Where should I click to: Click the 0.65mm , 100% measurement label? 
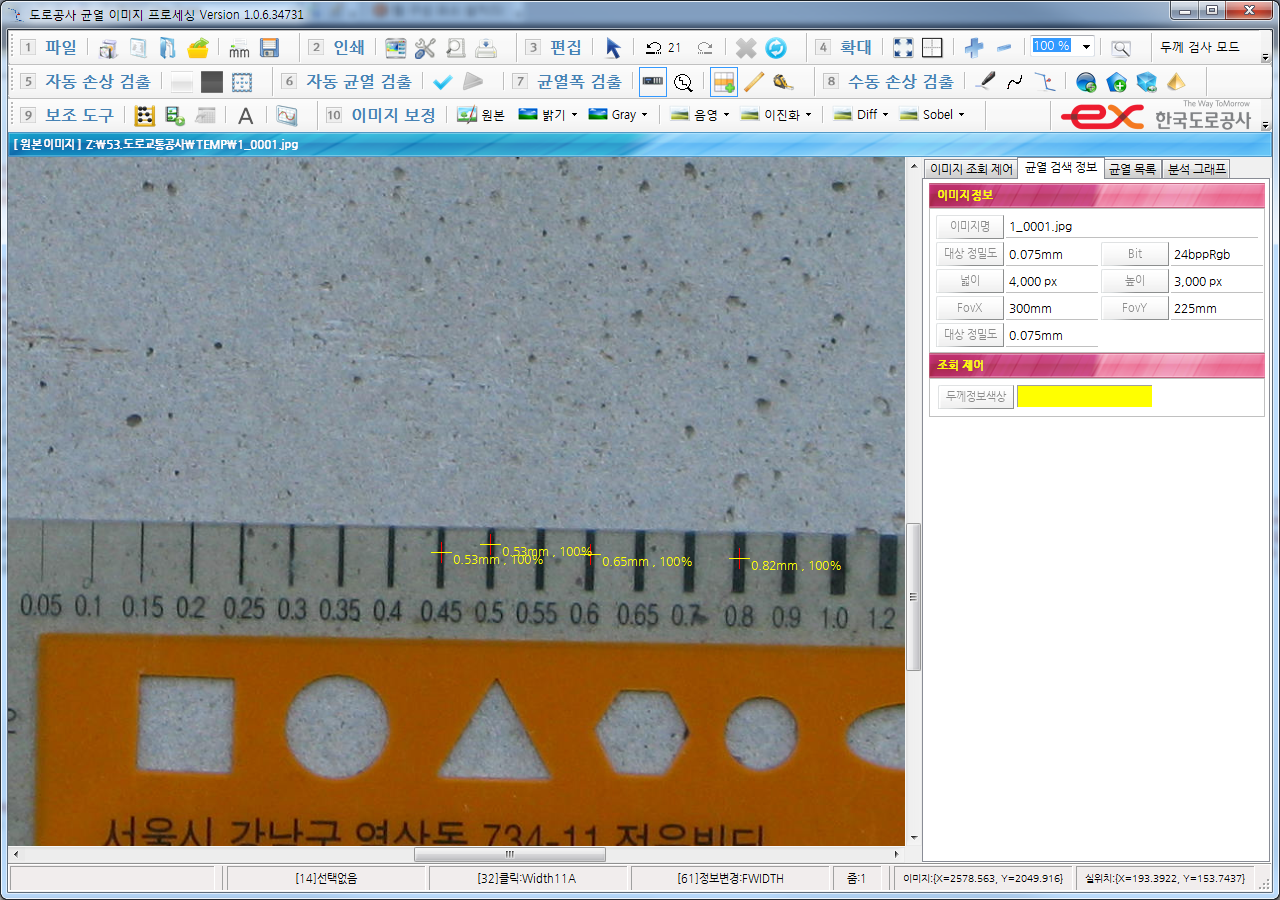point(647,562)
